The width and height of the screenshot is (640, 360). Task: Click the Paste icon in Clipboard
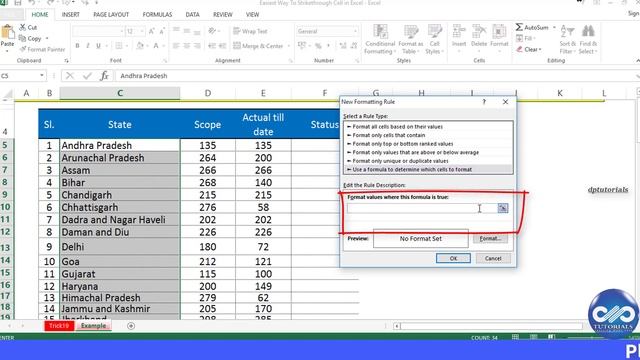(x=7, y=32)
